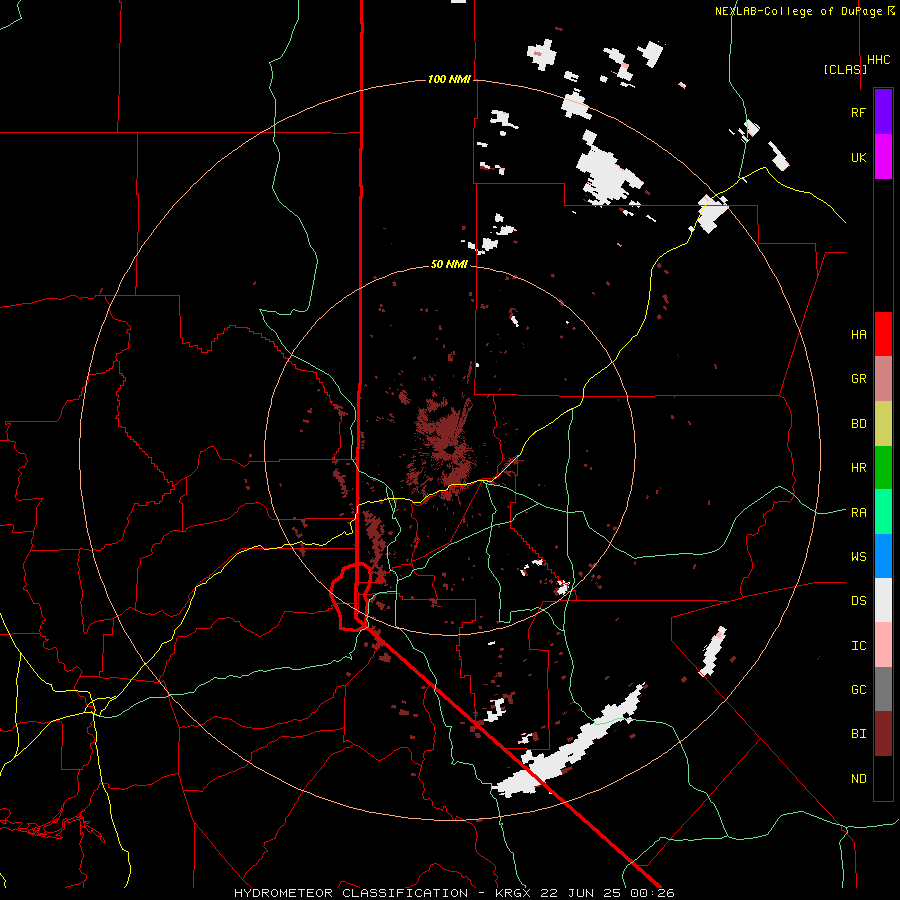900x900 pixels.
Task: Click the WS legend label
Action: click(858, 557)
